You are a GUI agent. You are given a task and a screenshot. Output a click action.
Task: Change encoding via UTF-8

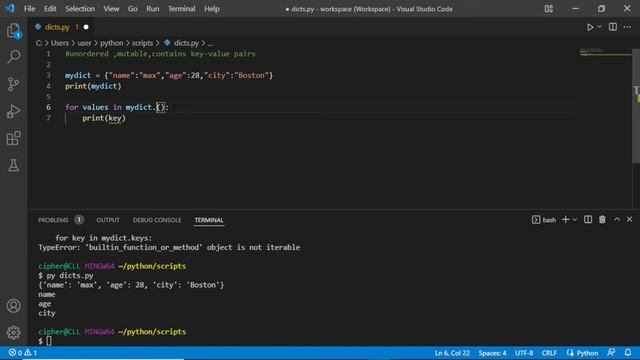pyautogui.click(x=524, y=353)
